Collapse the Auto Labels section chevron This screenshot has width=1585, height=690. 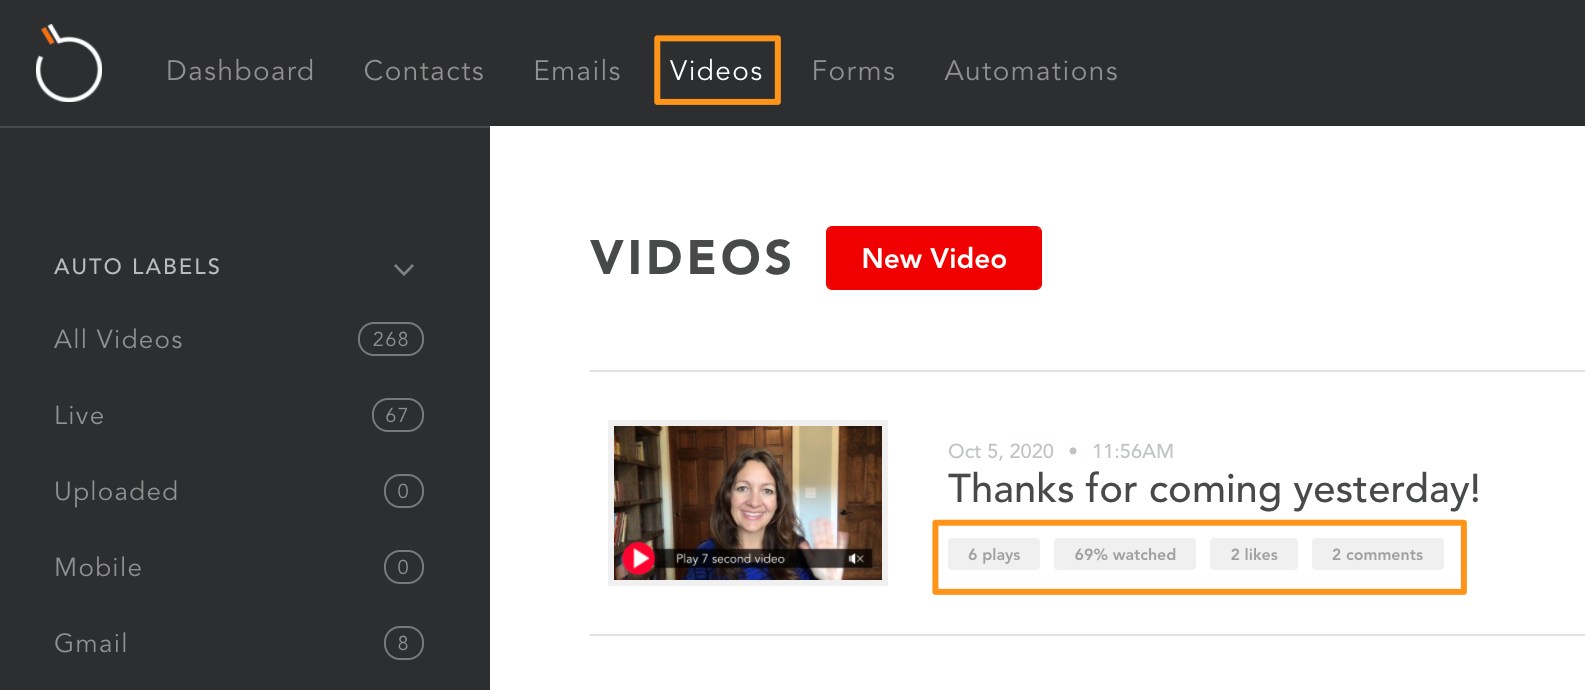[403, 269]
